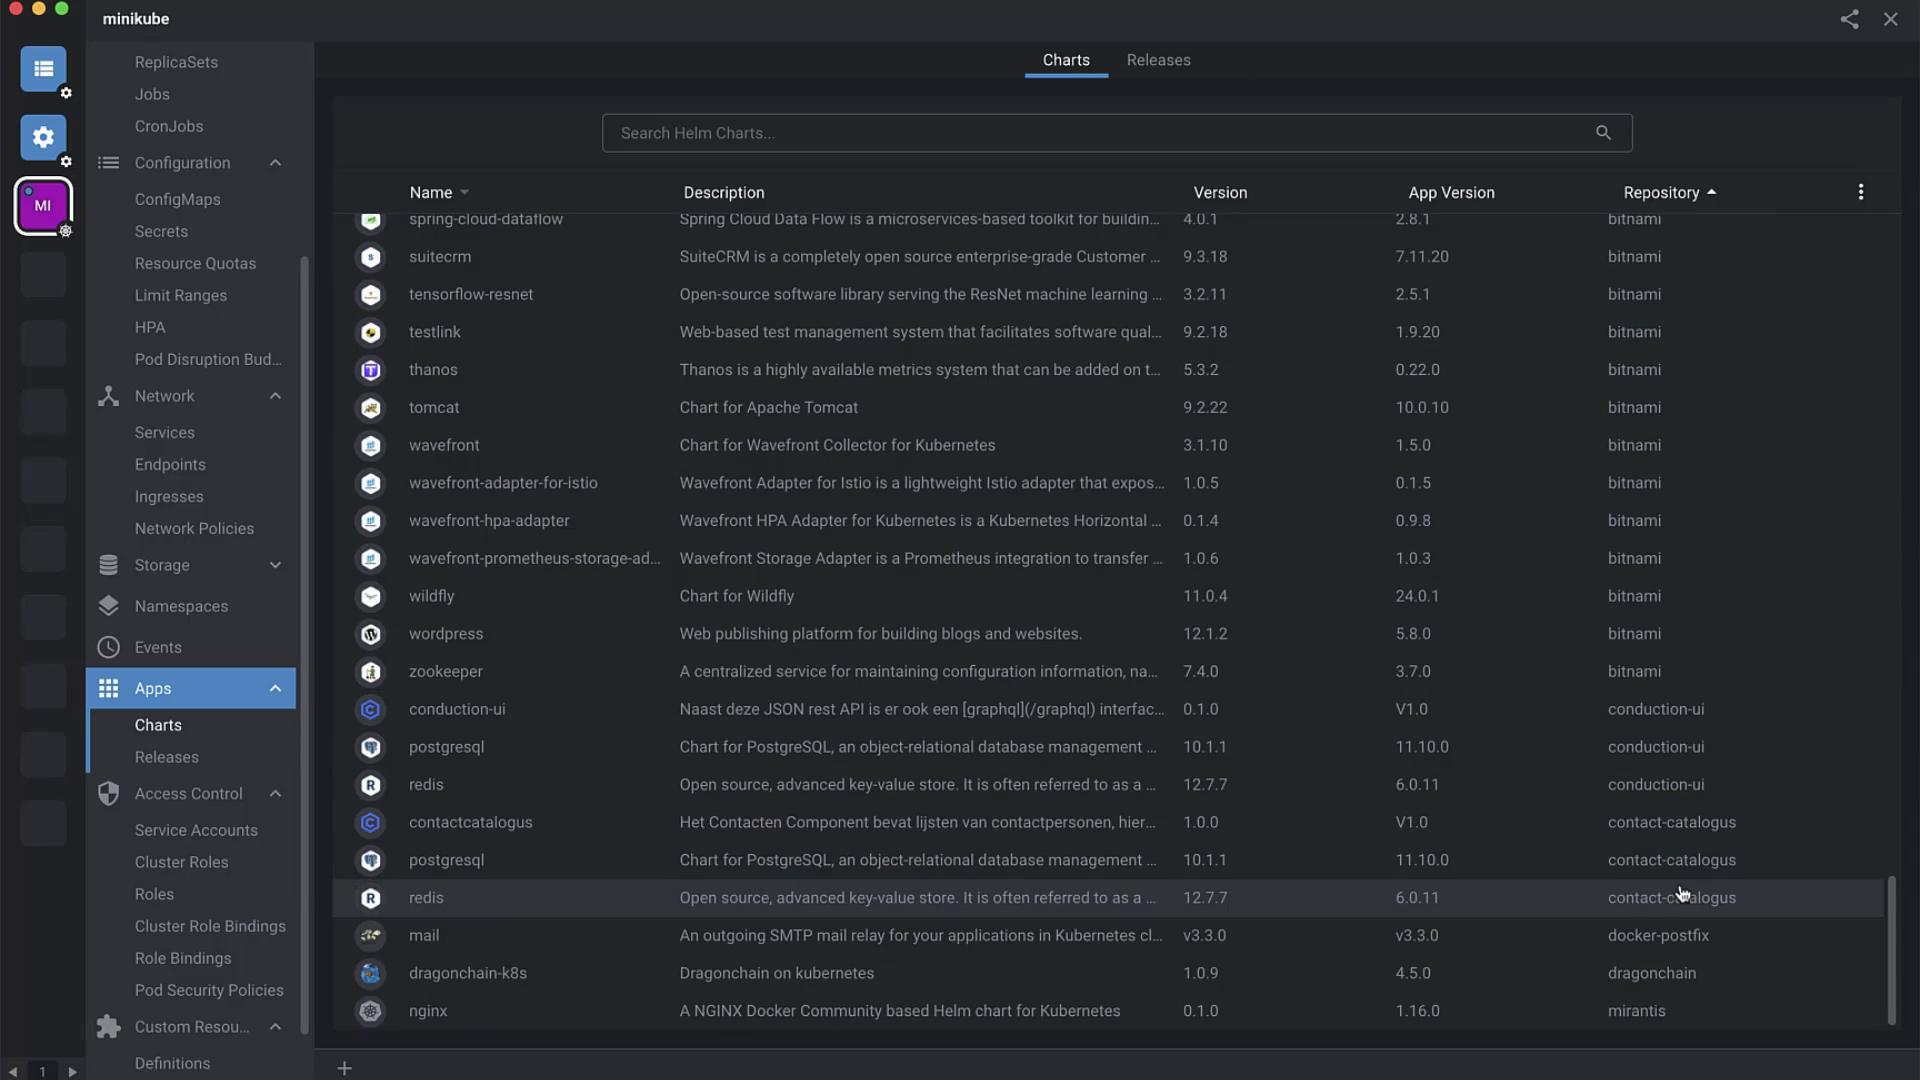Open a new dock tab with plus icon
1920x1080 pixels.
344,1068
